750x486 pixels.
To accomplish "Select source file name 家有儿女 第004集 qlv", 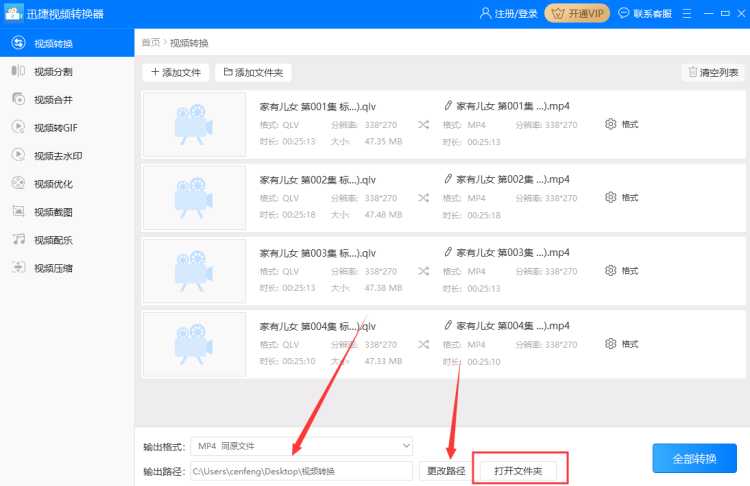I will coord(318,326).
